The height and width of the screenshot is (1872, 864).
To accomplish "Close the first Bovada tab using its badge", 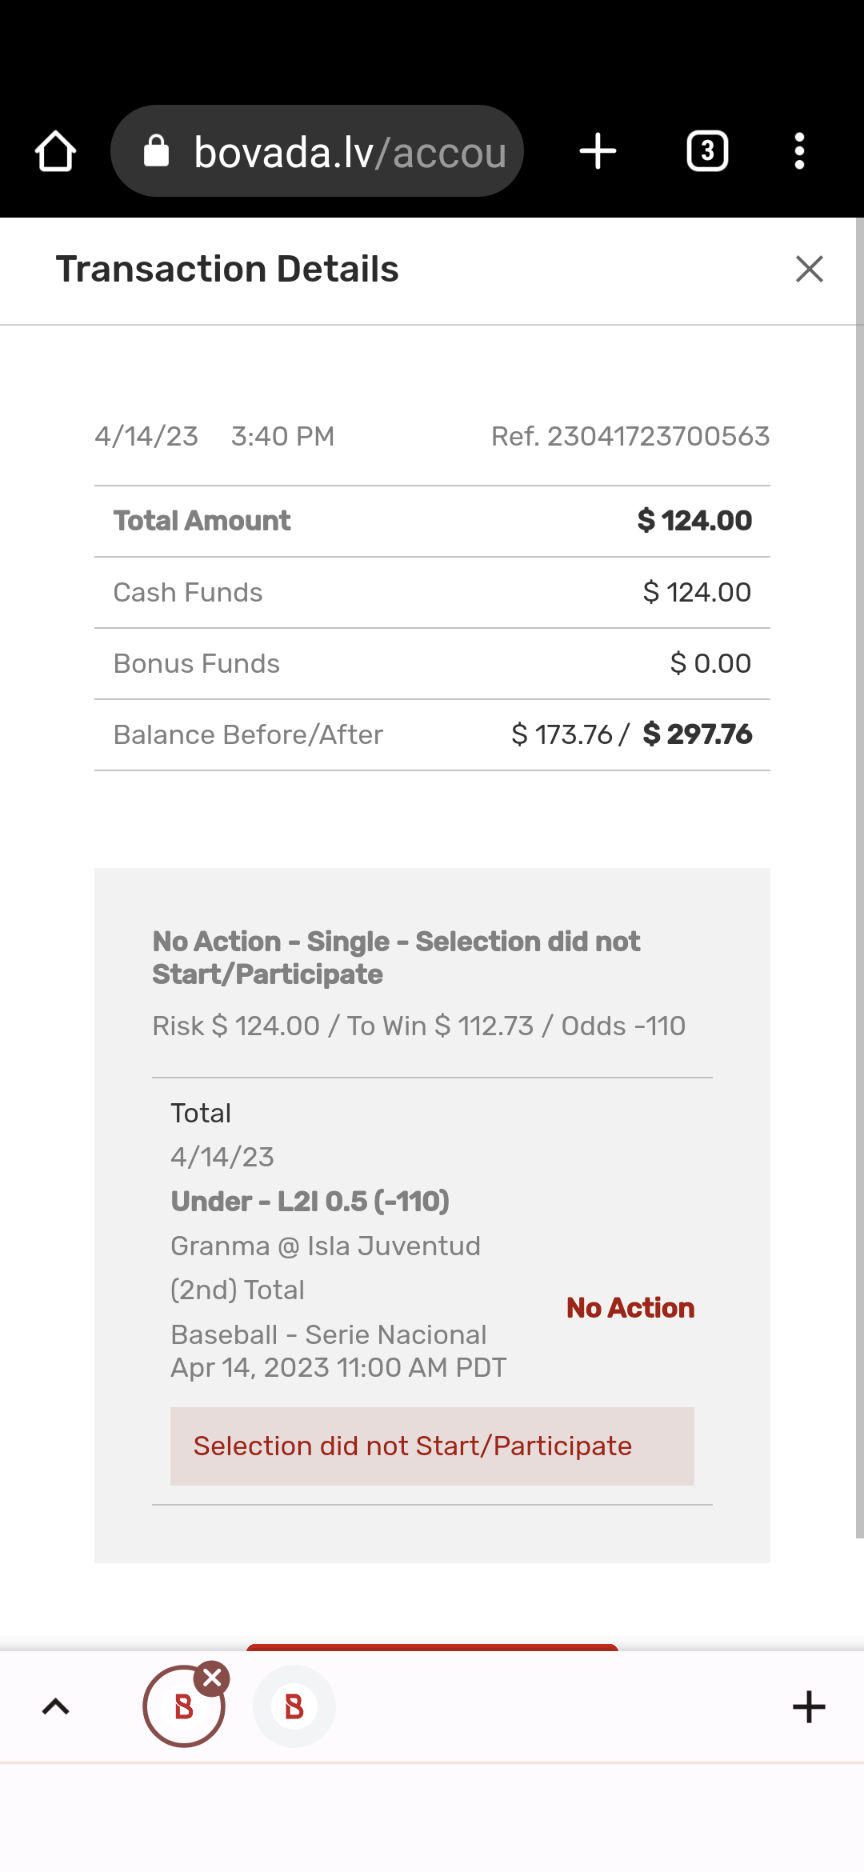I will (212, 1678).
